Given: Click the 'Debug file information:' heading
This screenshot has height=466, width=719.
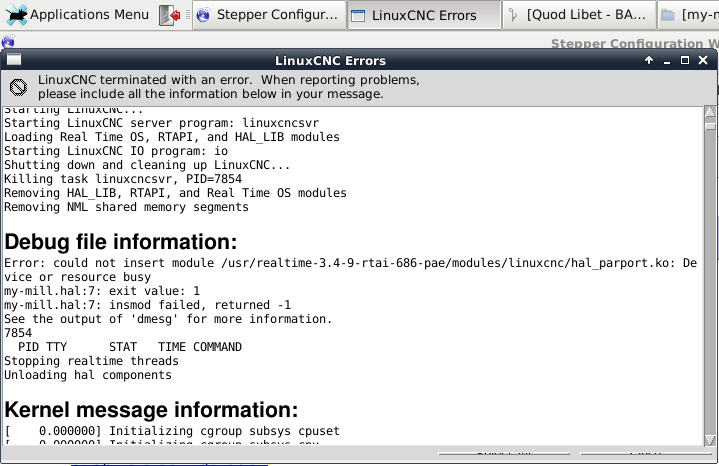Looking at the screenshot, I should coord(121,242).
